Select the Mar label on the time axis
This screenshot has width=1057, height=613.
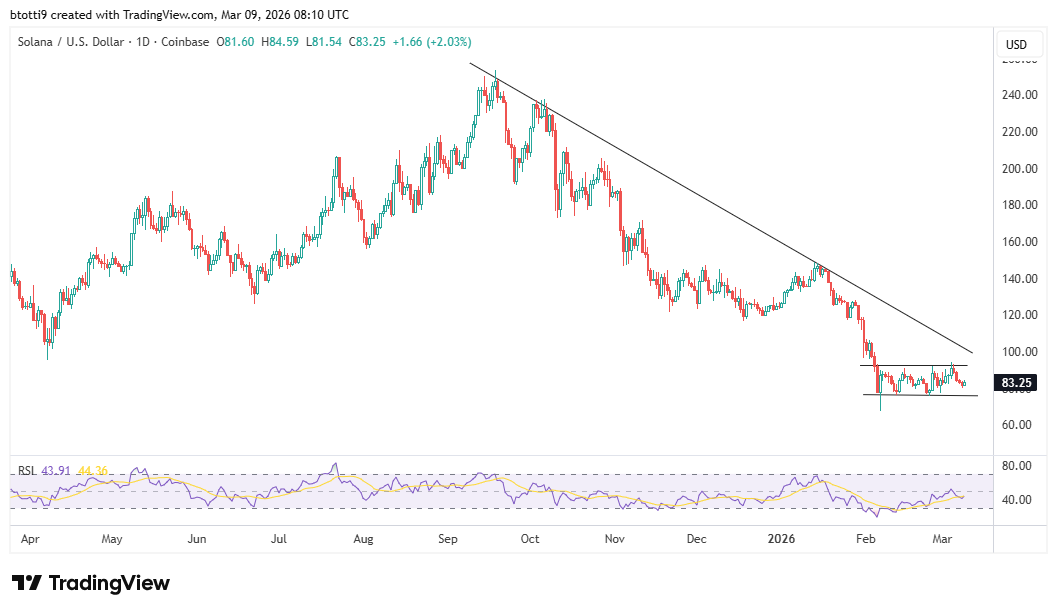[x=943, y=538]
